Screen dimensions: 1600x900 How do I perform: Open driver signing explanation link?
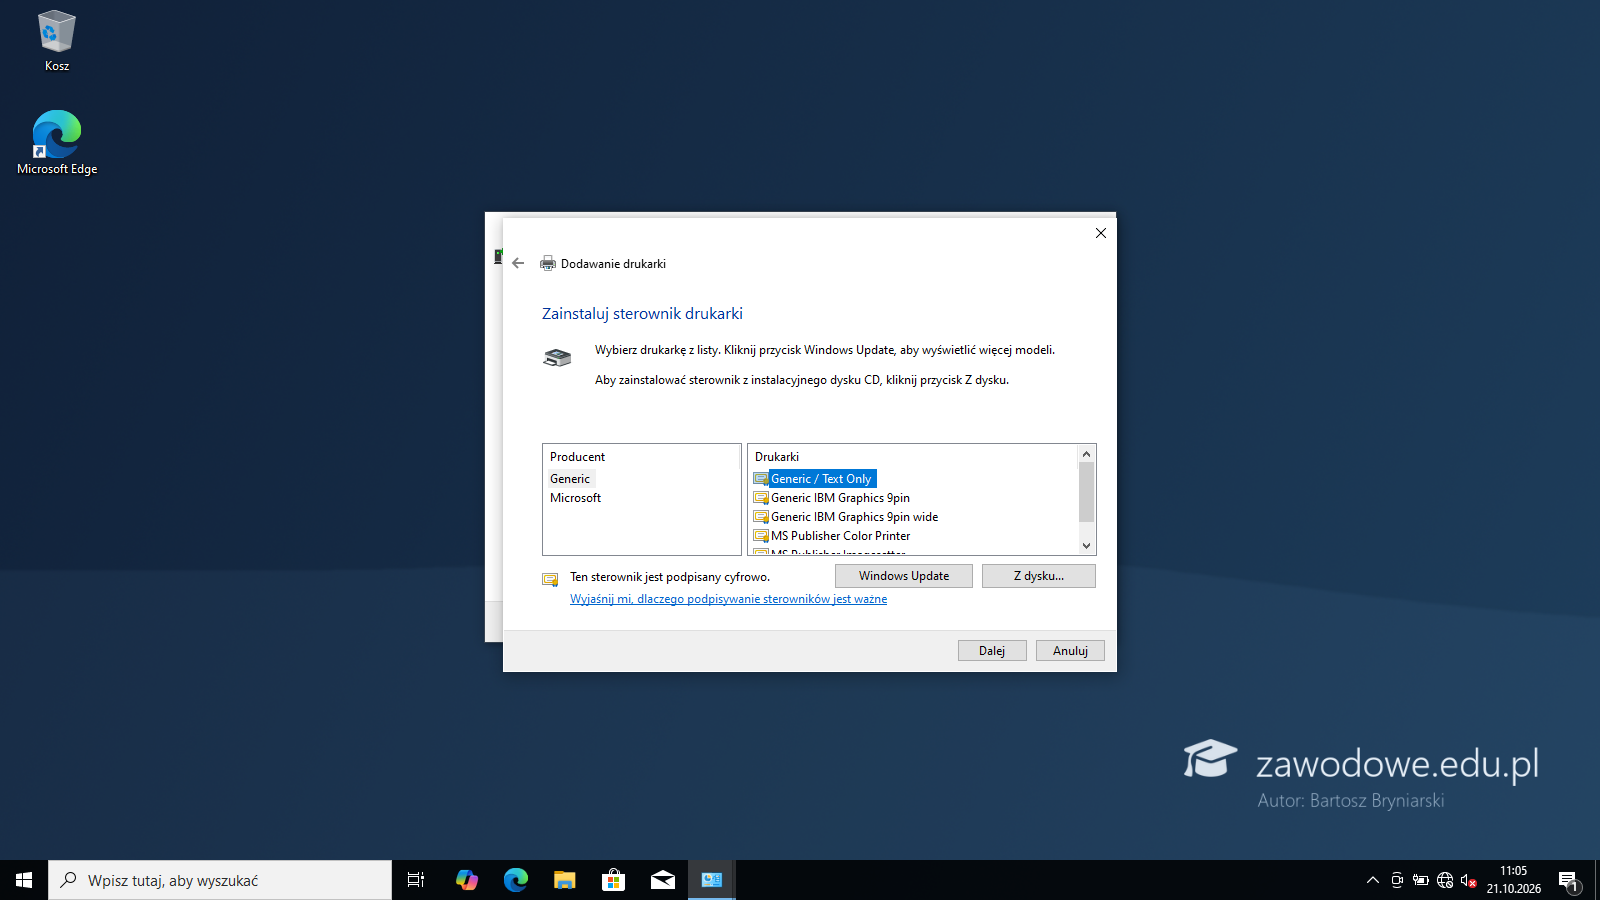(x=728, y=599)
